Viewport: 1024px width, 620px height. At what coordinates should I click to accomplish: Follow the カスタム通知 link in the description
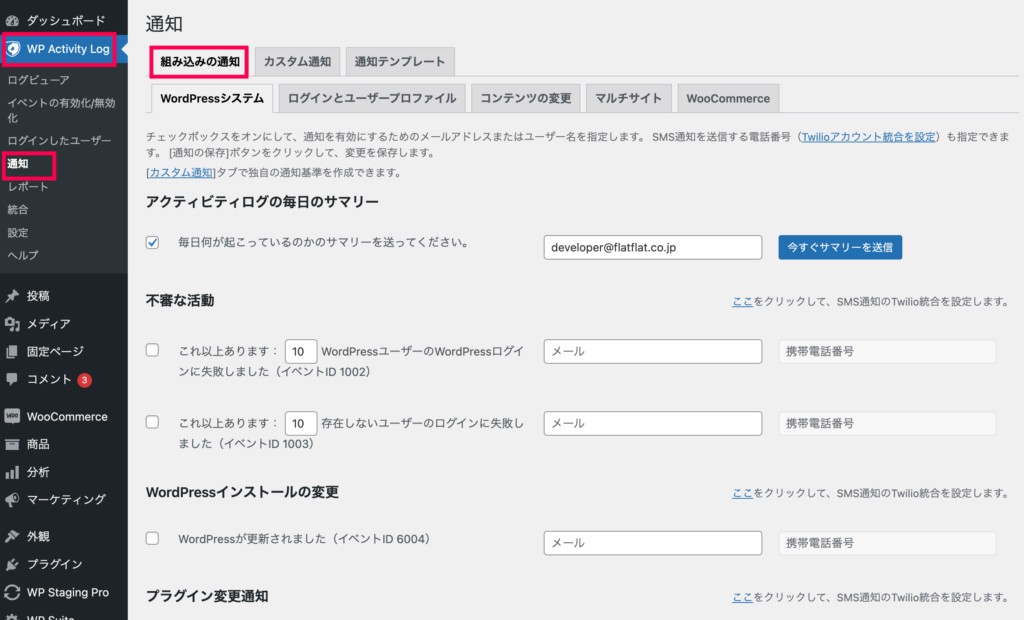[x=181, y=172]
